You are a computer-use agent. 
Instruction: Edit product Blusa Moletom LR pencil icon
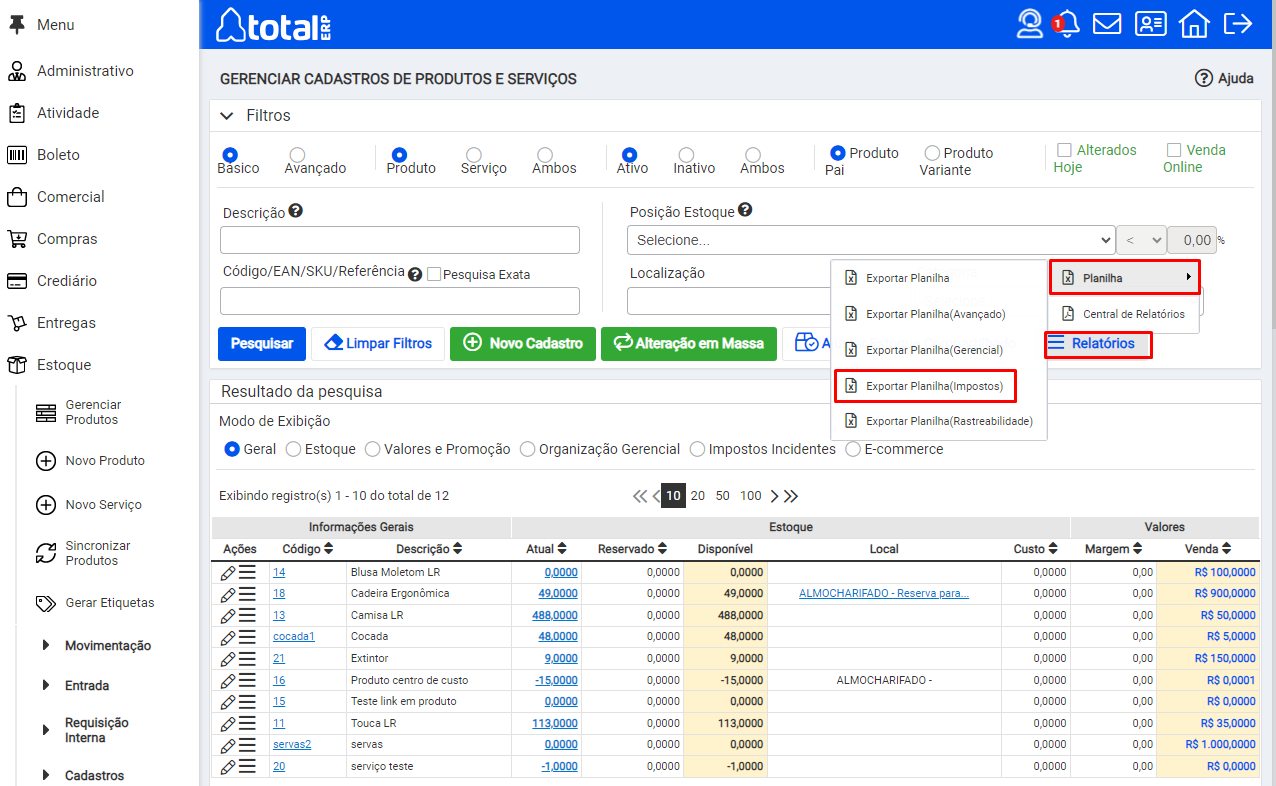coord(228,572)
